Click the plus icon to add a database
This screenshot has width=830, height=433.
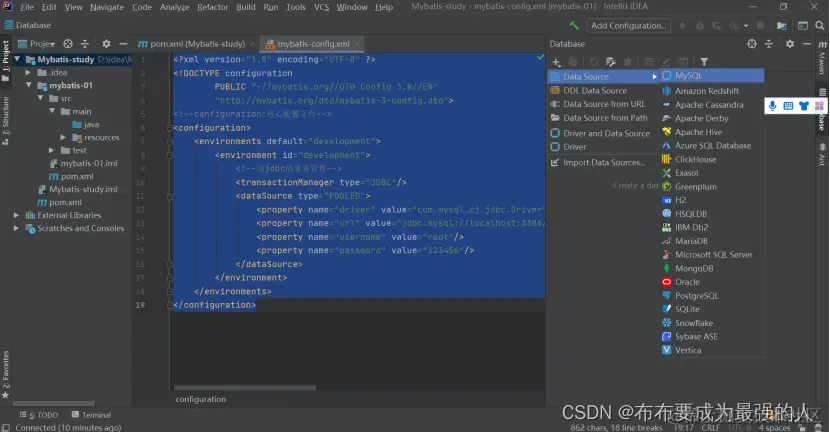[556, 62]
